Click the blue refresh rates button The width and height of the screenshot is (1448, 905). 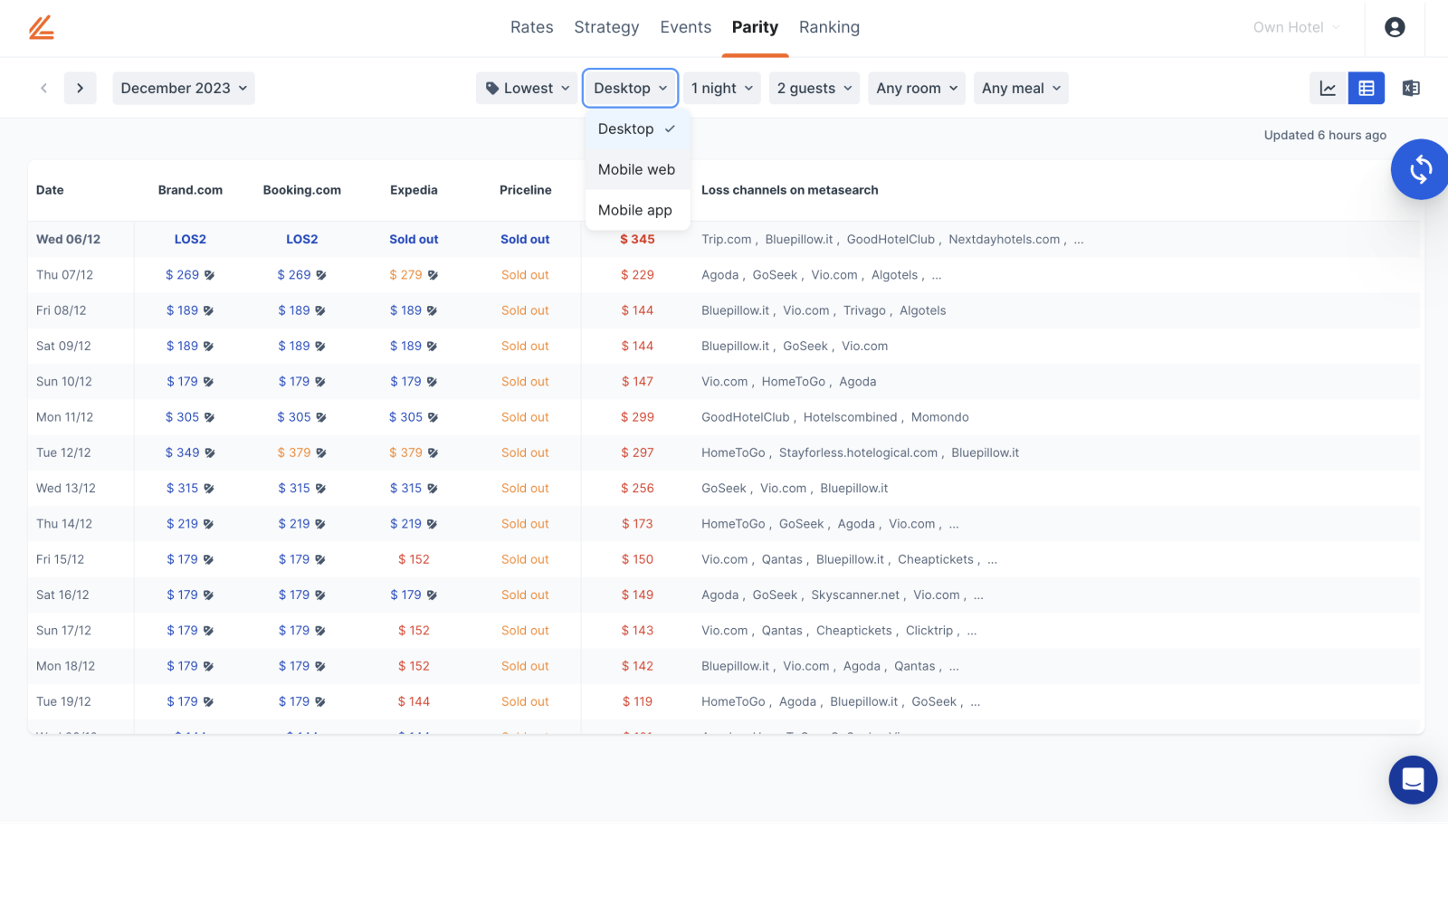pos(1420,169)
